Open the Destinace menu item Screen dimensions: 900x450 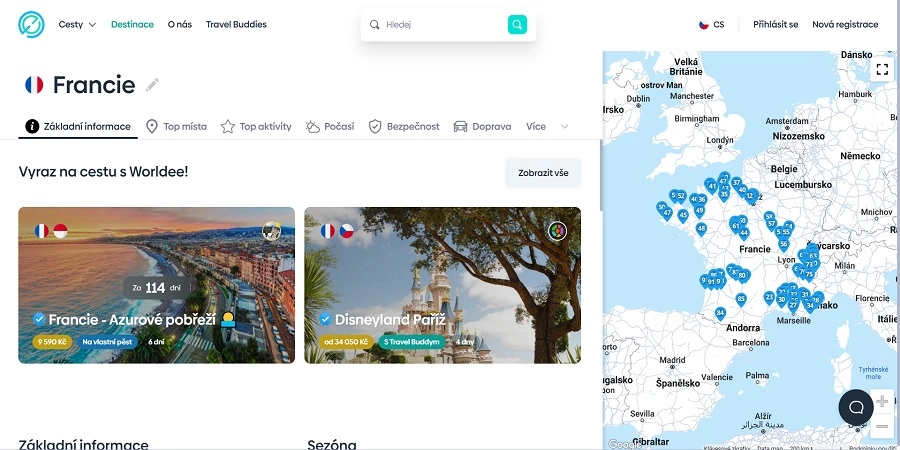point(133,25)
